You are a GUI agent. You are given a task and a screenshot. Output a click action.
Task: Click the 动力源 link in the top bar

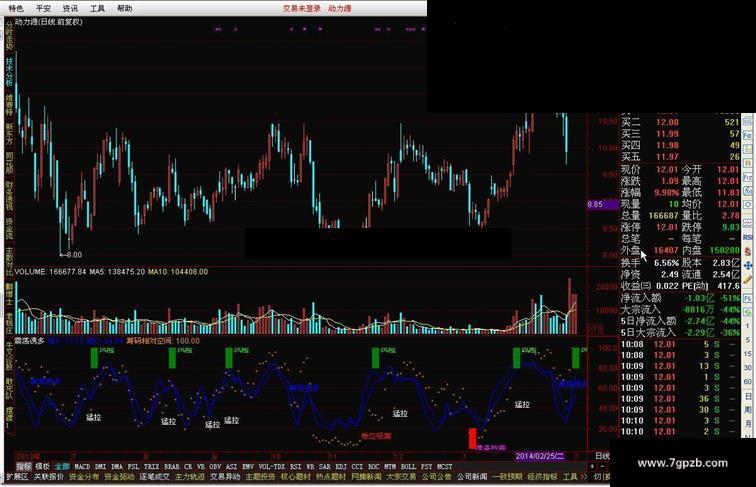coord(340,8)
